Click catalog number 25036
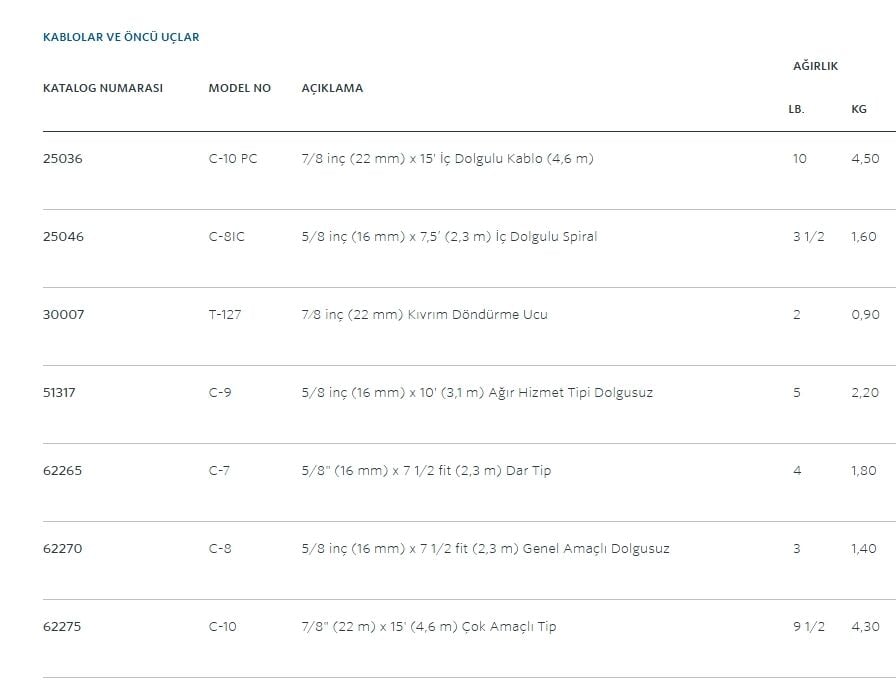The width and height of the screenshot is (896, 698). point(63,159)
